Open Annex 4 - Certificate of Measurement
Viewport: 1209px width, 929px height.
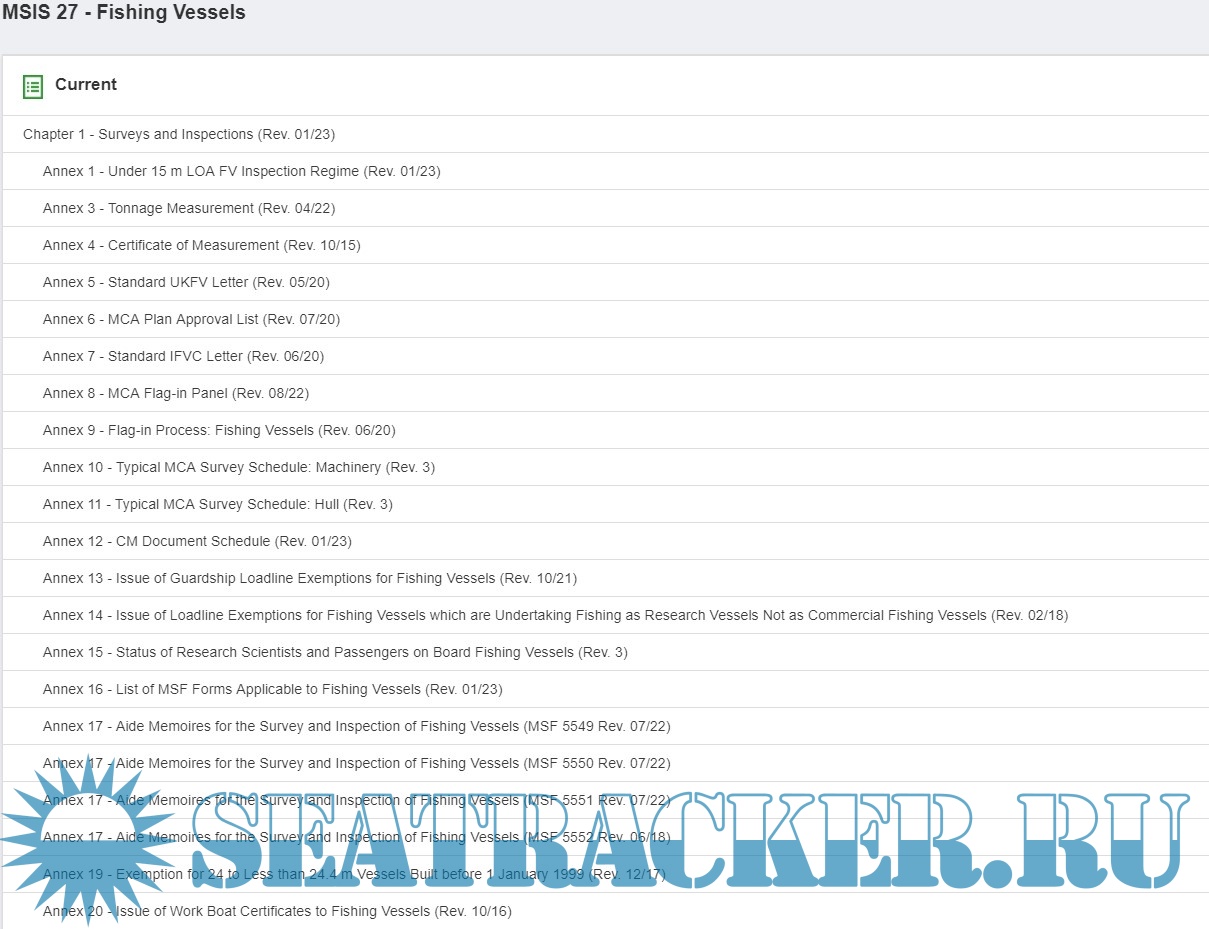tap(201, 245)
